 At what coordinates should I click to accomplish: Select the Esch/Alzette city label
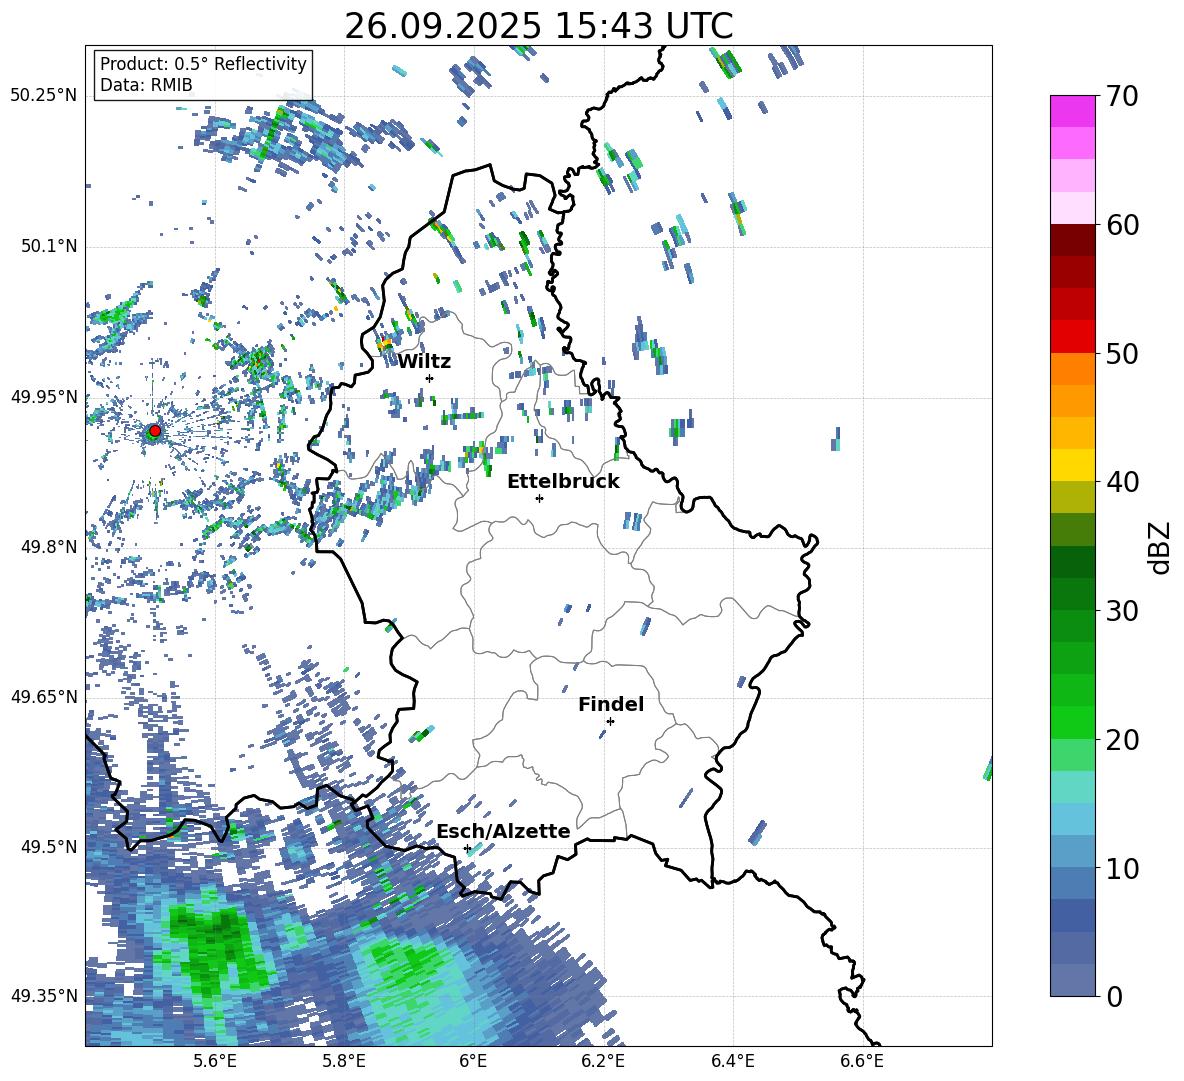[503, 831]
